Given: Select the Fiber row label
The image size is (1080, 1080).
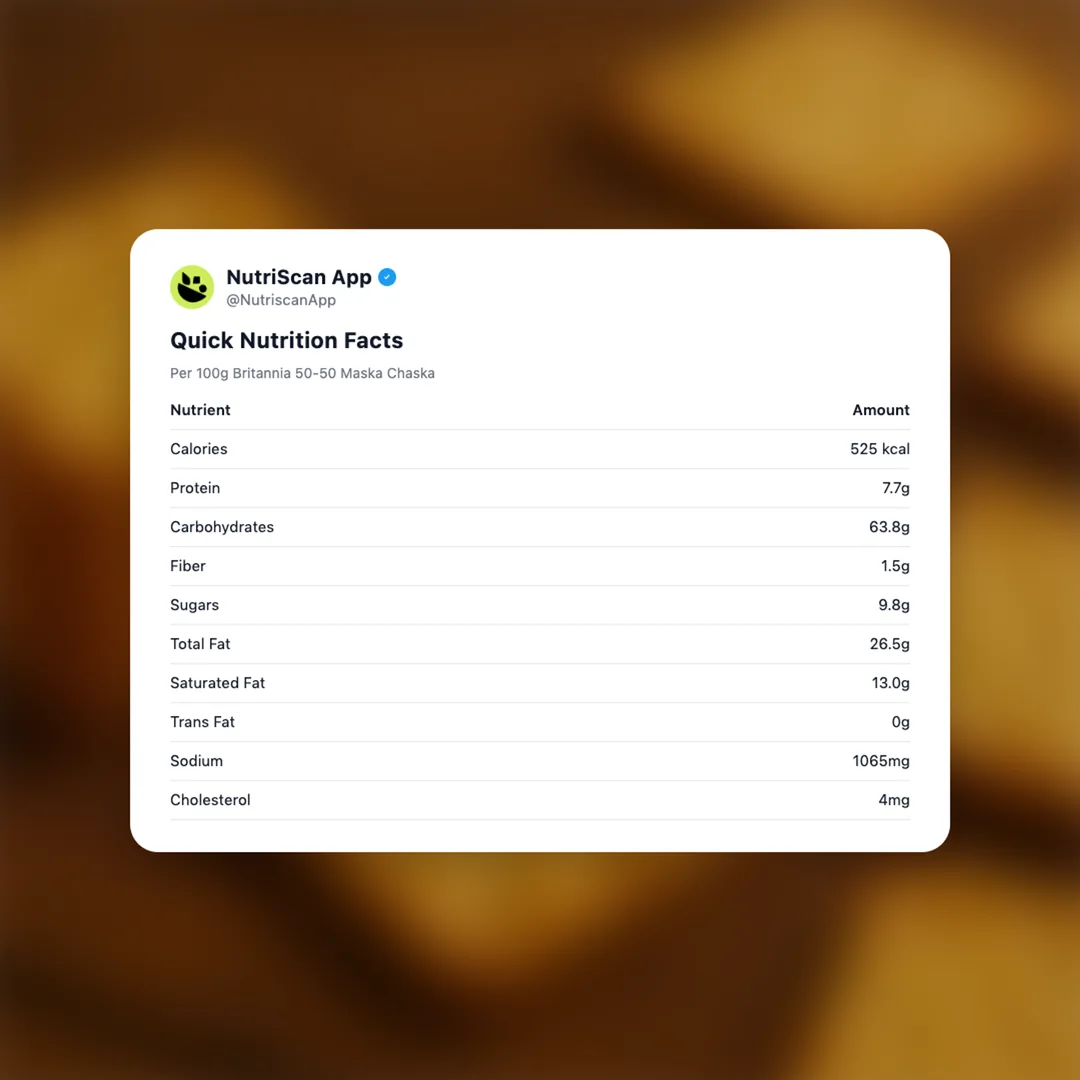Looking at the screenshot, I should tap(188, 566).
